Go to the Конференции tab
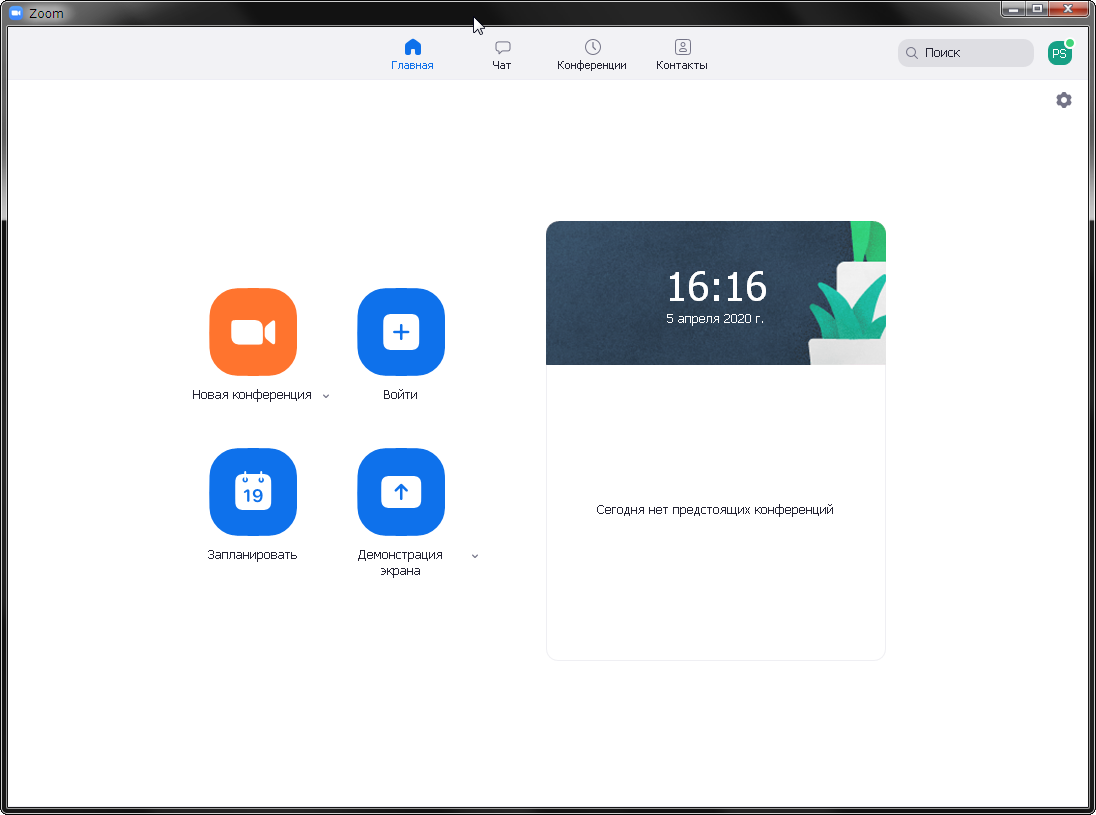Viewport: 1096px width, 815px height. click(x=592, y=55)
